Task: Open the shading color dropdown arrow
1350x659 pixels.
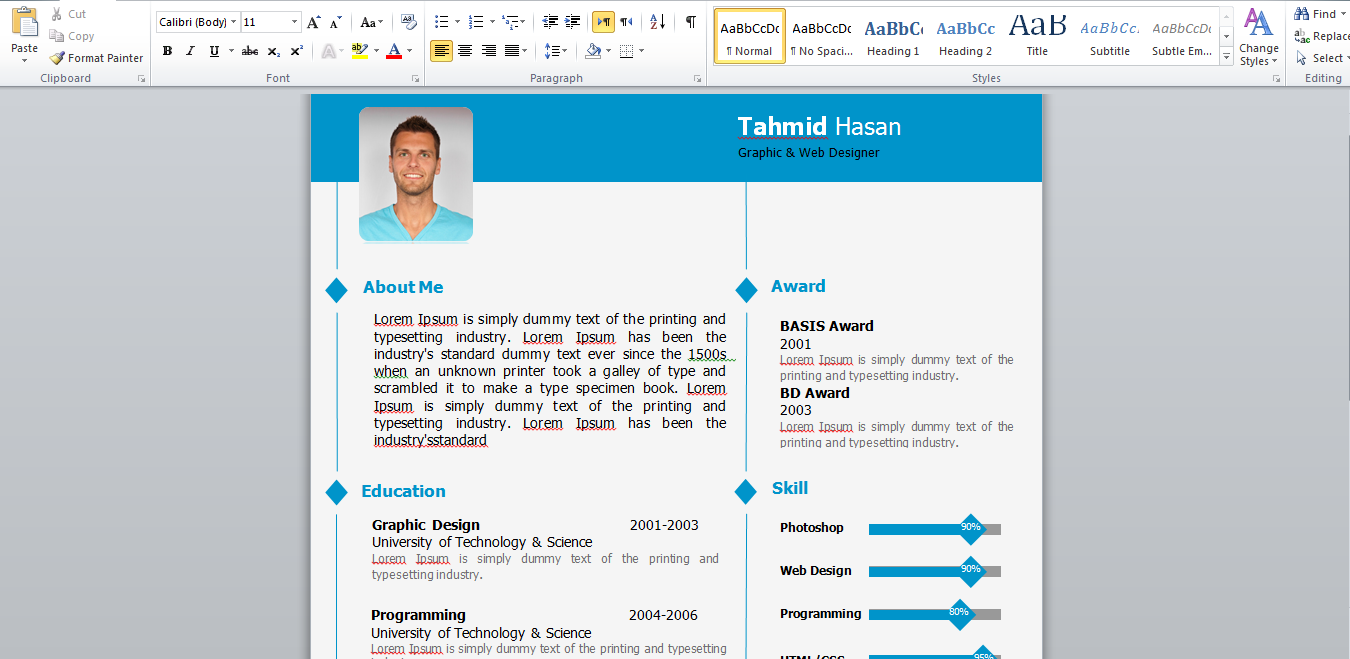Action: pos(608,51)
